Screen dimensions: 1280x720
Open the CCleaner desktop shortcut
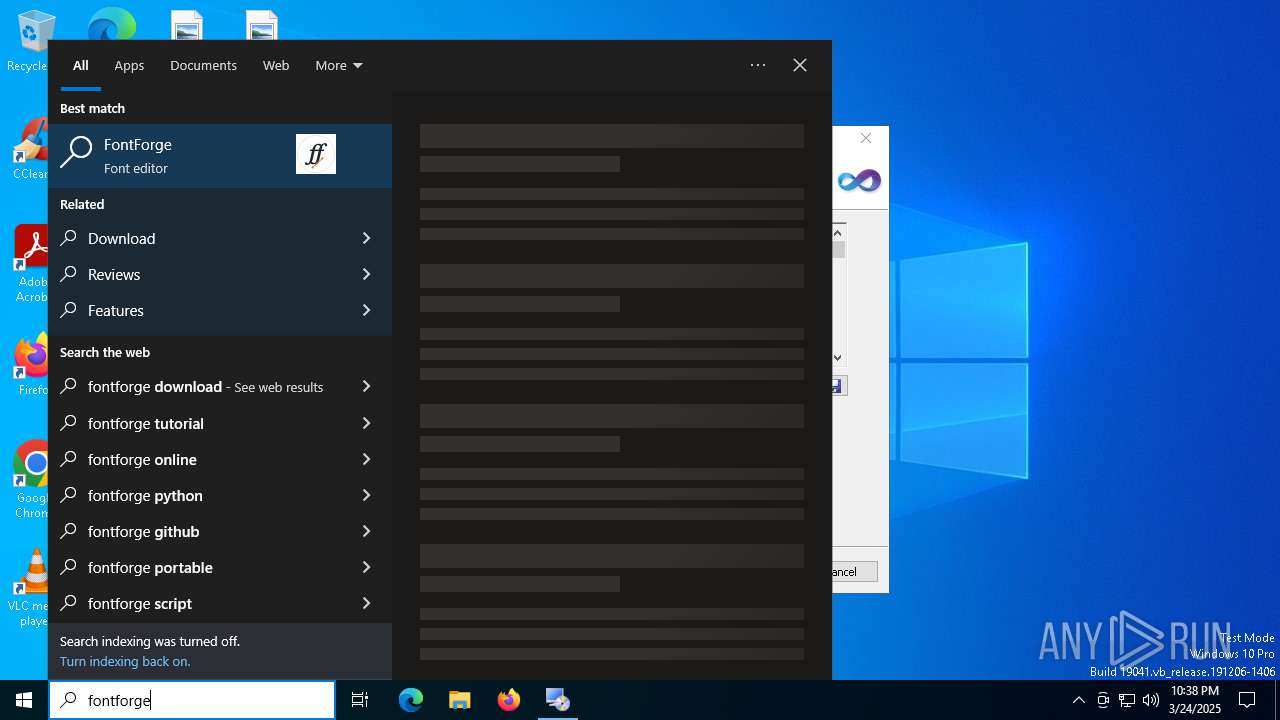point(30,149)
